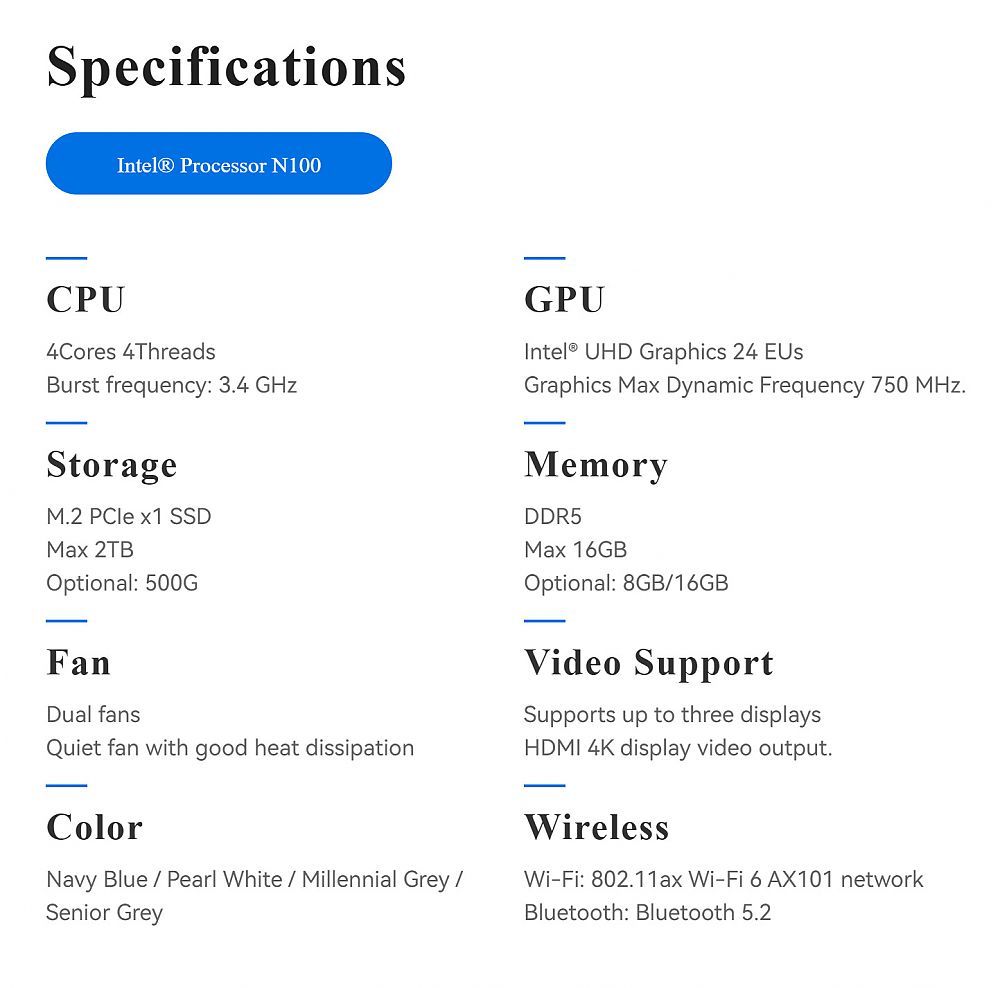Select the Bluetooth 5.2 line
The width and height of the screenshot is (1000, 988).
pyautogui.click(x=647, y=912)
